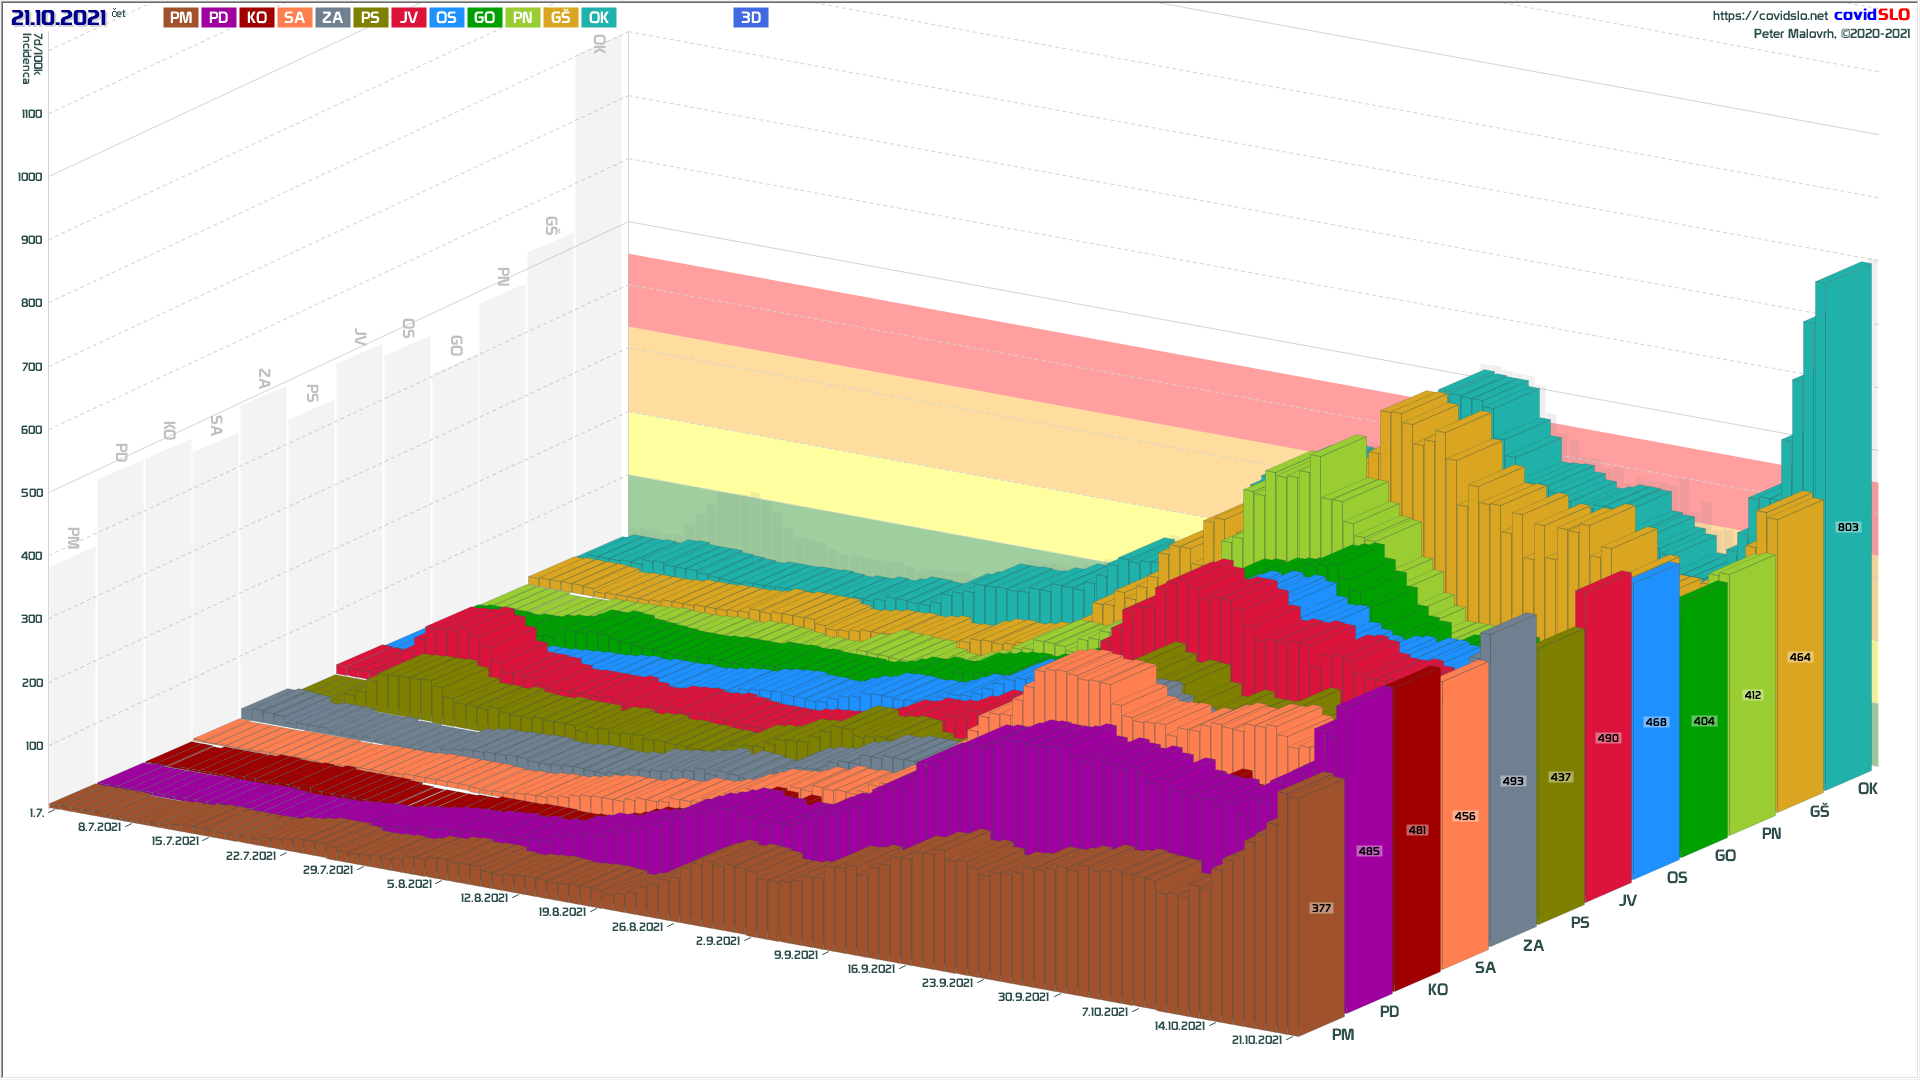Toggle the GO green legend button
Viewport: 1920px width, 1080px height.
click(x=484, y=18)
